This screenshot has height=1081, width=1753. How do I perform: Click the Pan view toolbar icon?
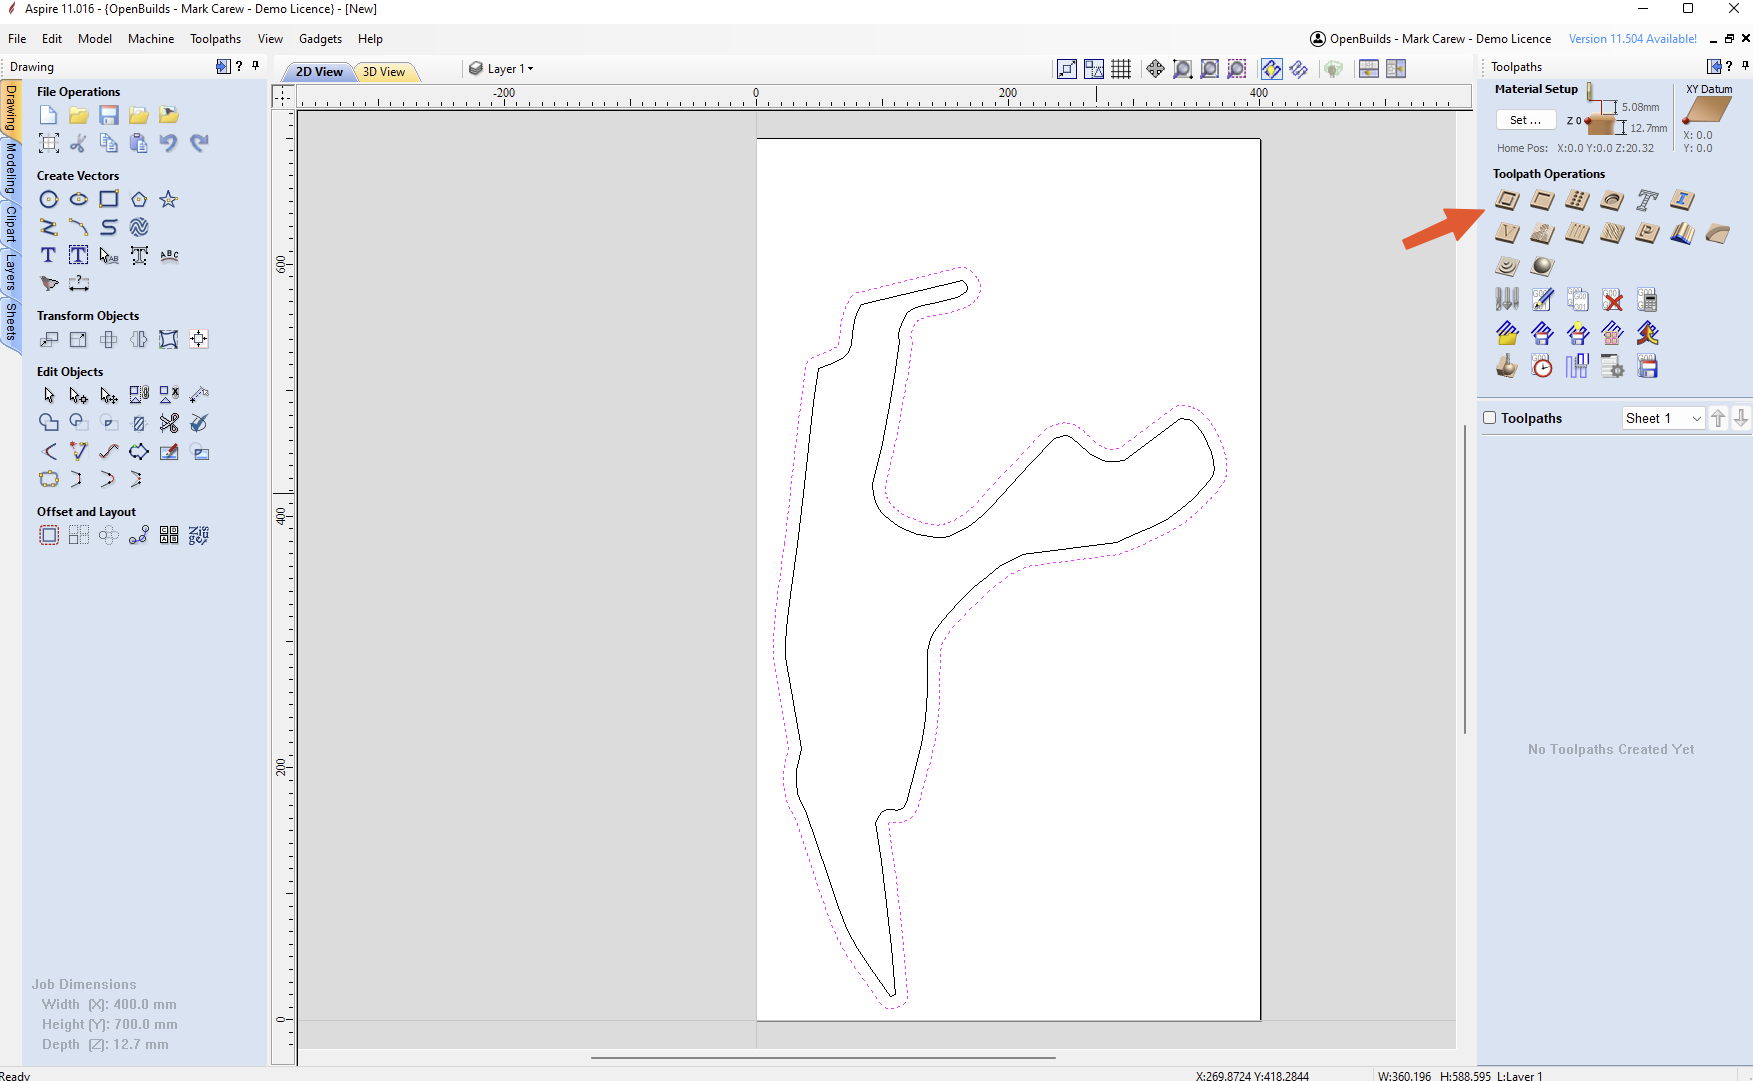coord(1155,69)
